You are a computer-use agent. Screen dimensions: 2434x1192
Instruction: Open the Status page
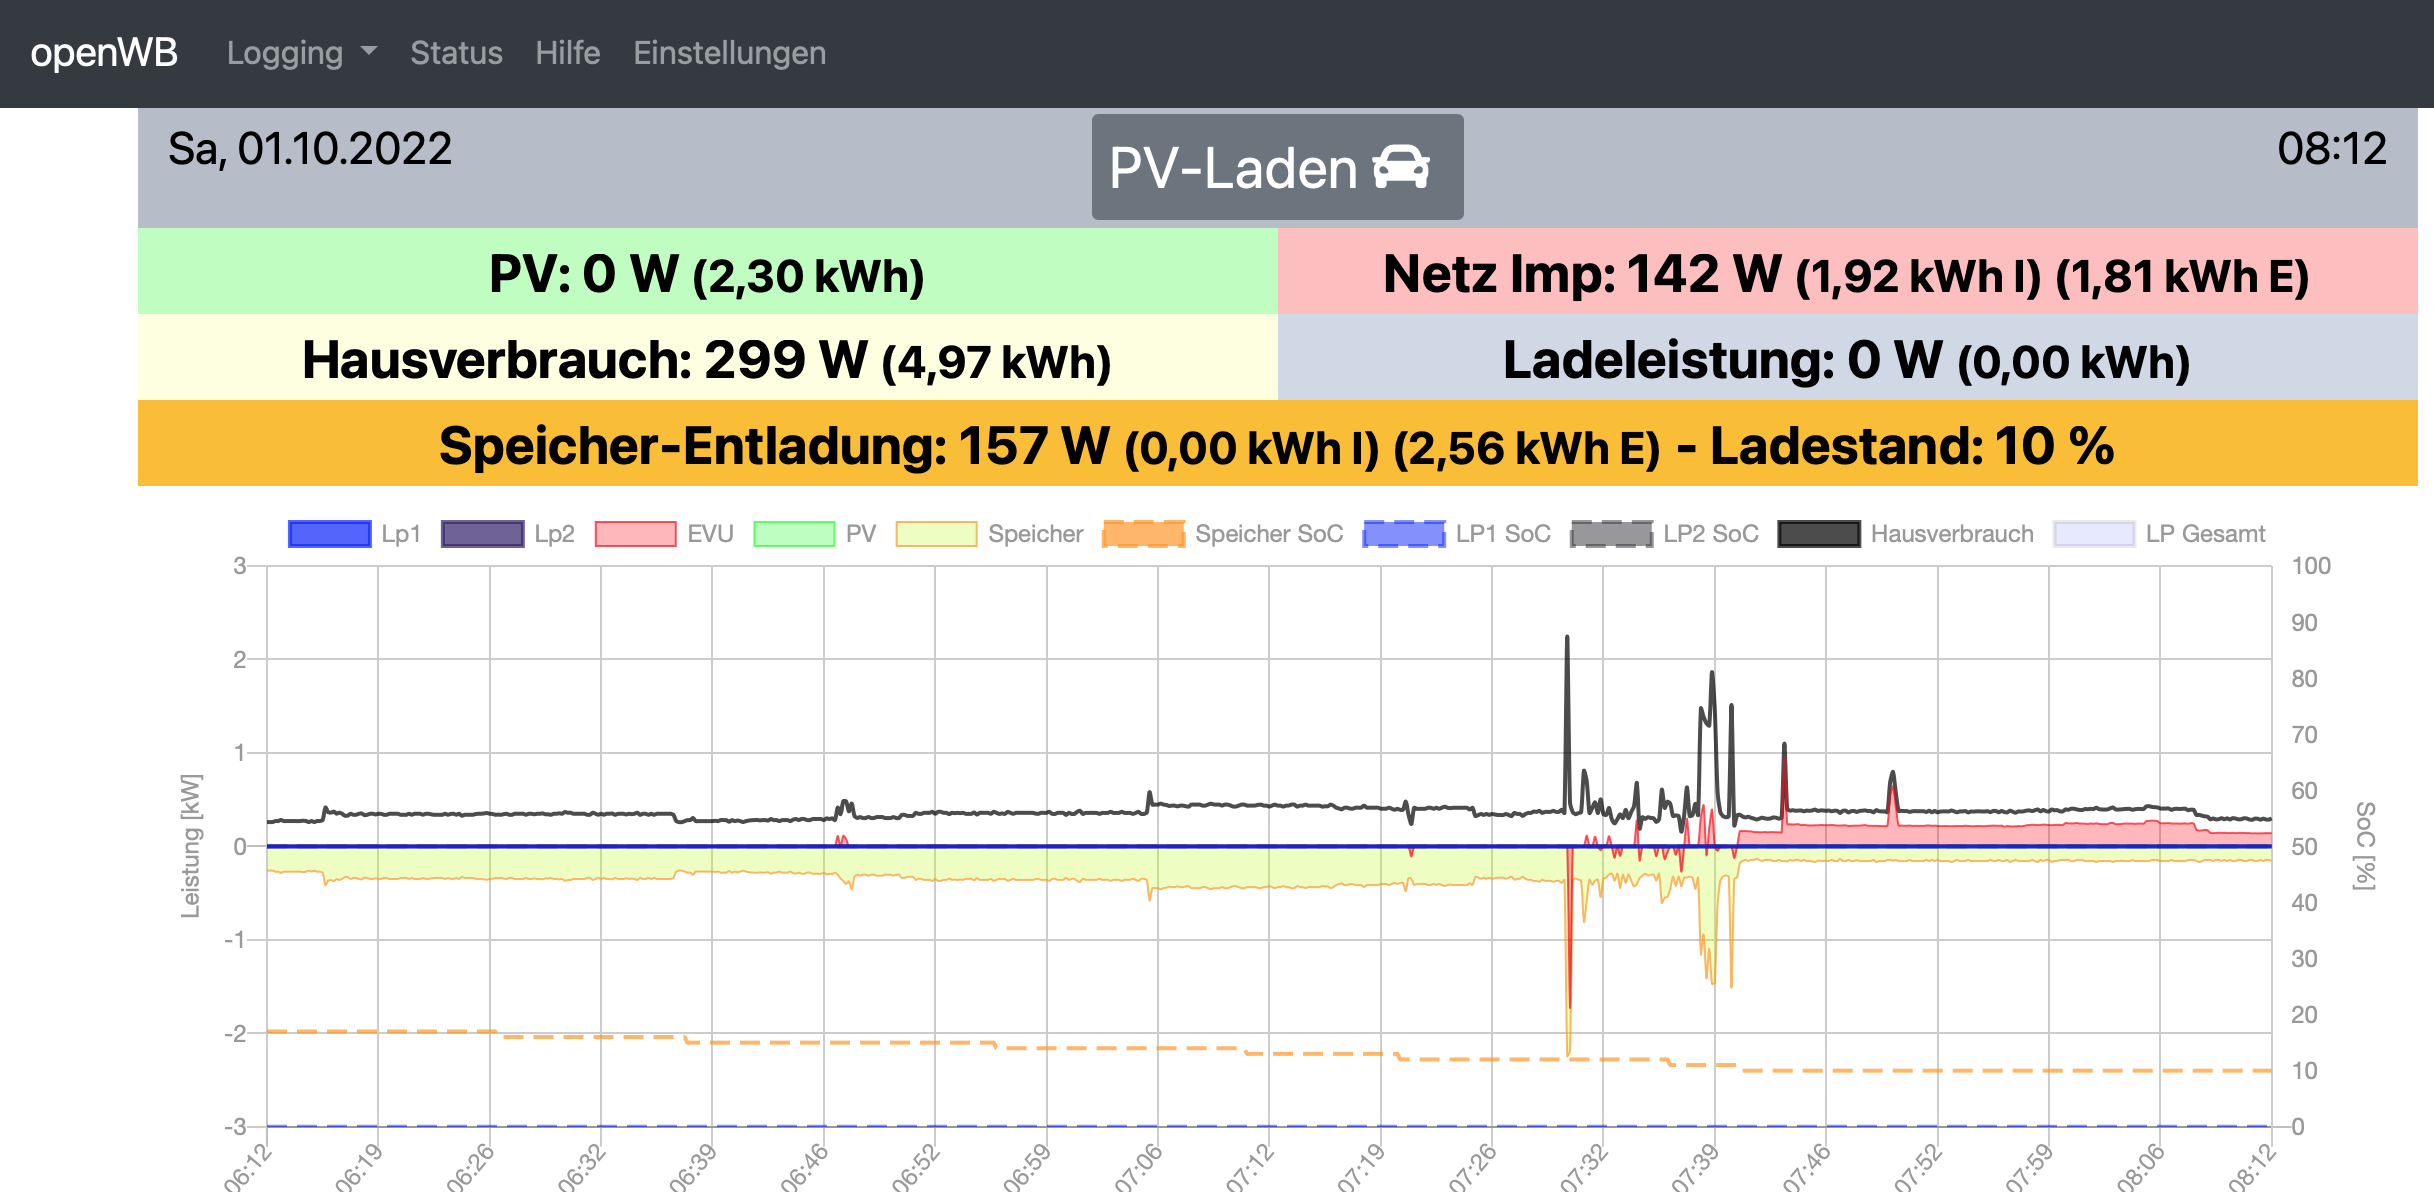(456, 53)
